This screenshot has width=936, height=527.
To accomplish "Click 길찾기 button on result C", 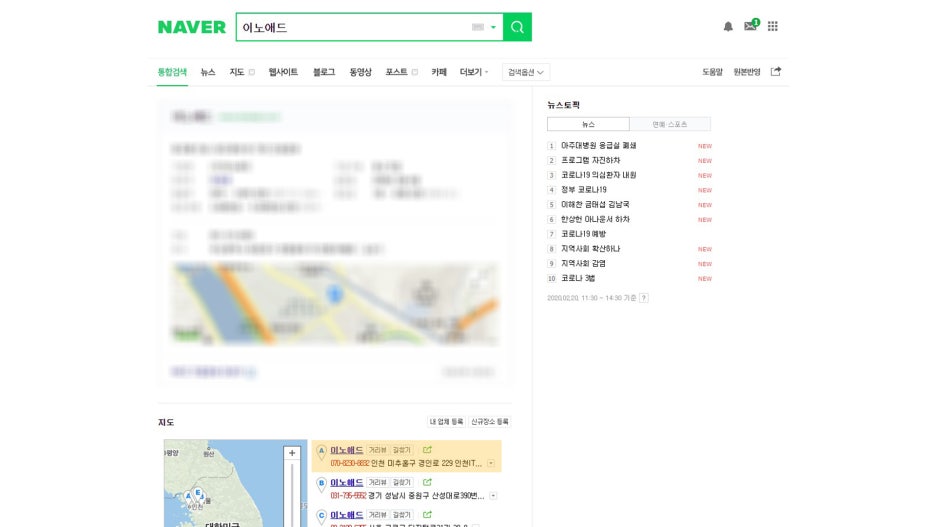I will click(402, 514).
